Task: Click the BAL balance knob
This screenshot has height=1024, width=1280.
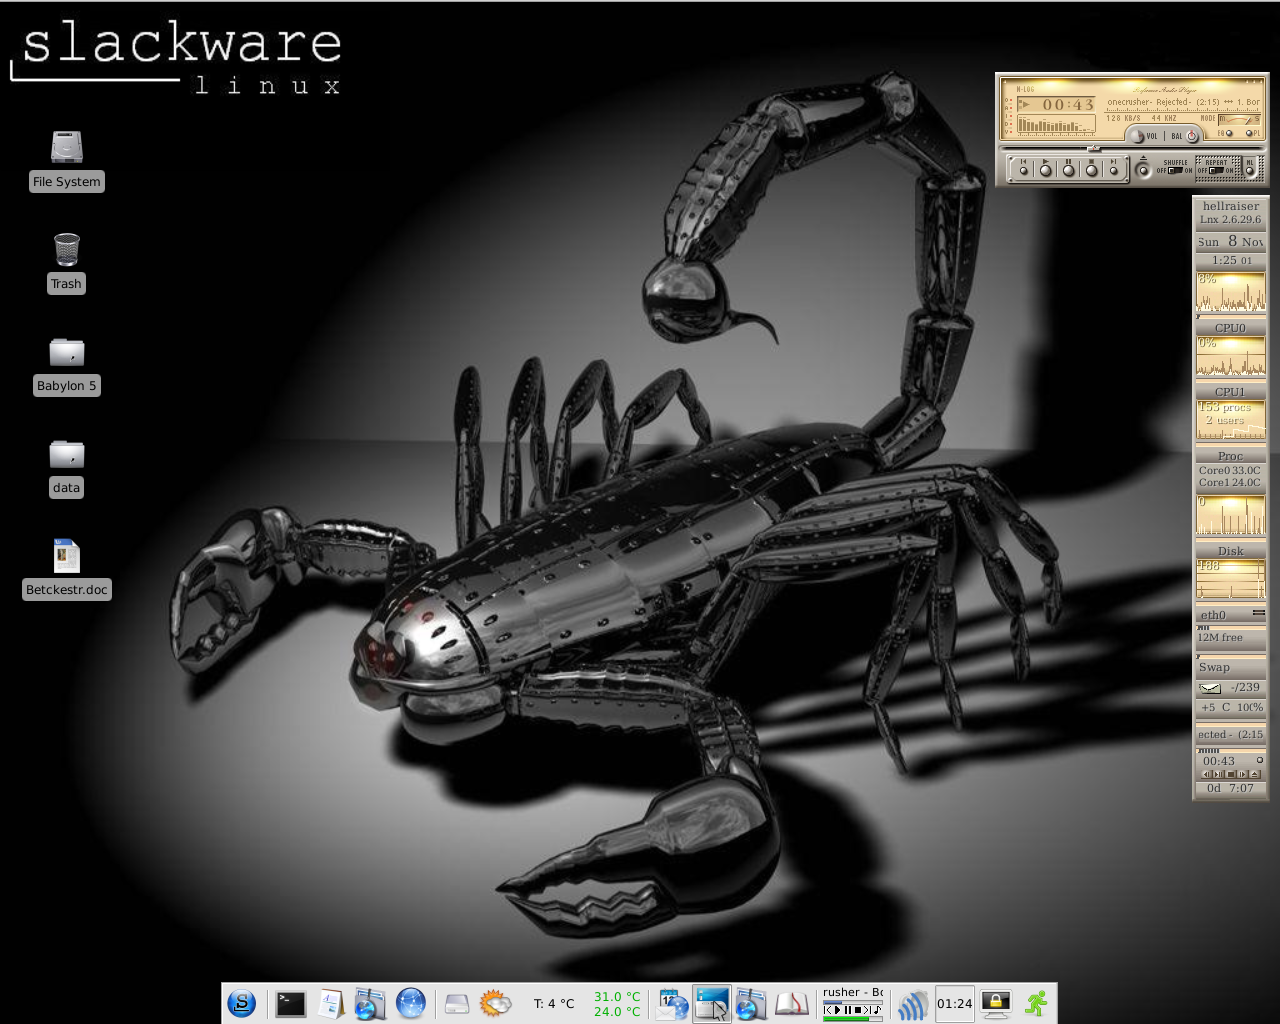Action: [x=1192, y=136]
